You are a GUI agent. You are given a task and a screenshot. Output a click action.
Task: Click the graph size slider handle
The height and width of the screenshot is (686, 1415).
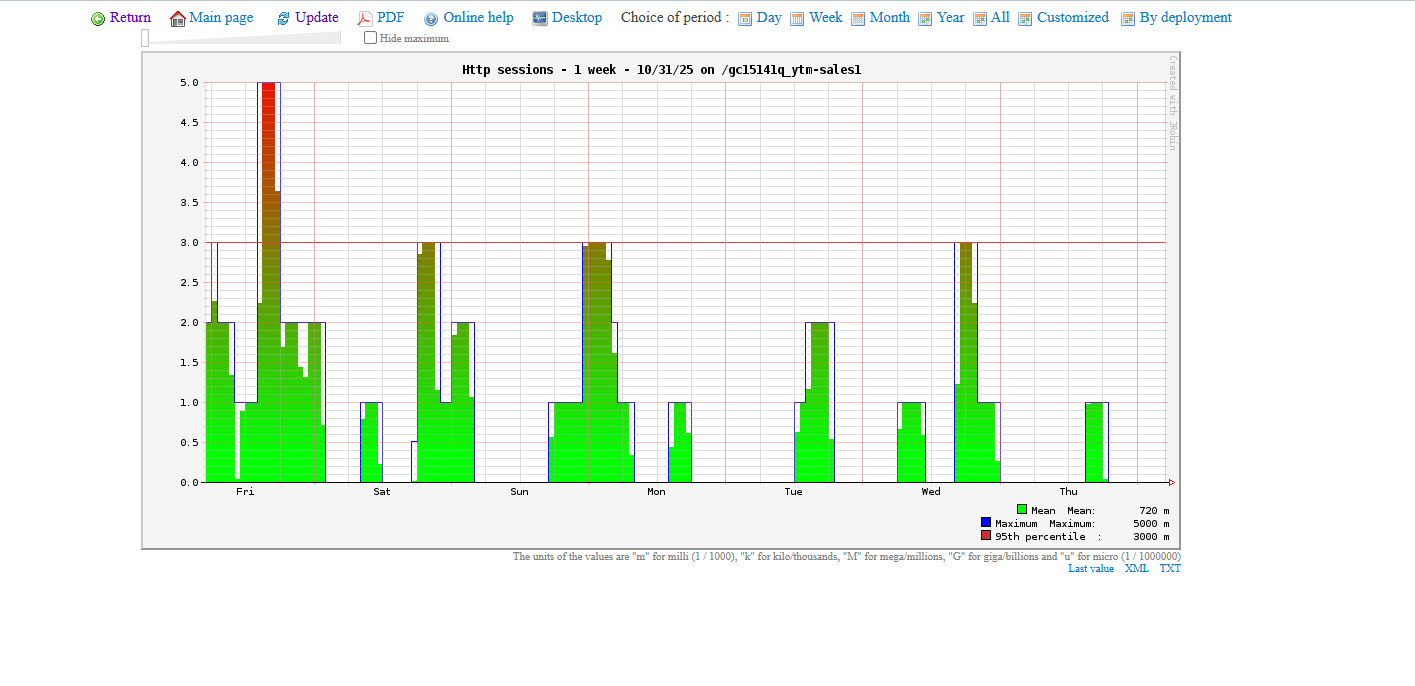pyautogui.click(x=145, y=38)
